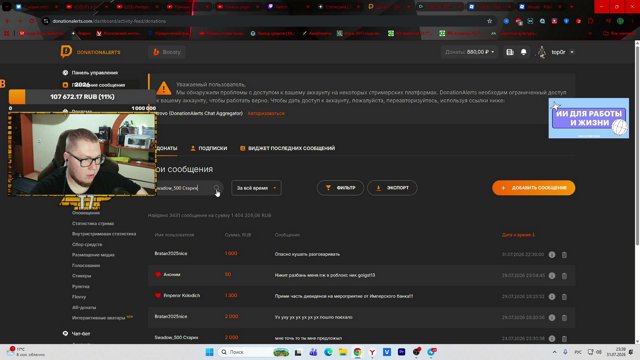Open Сбор средств in the sidebar
The image size is (640, 360).
click(x=87, y=244)
